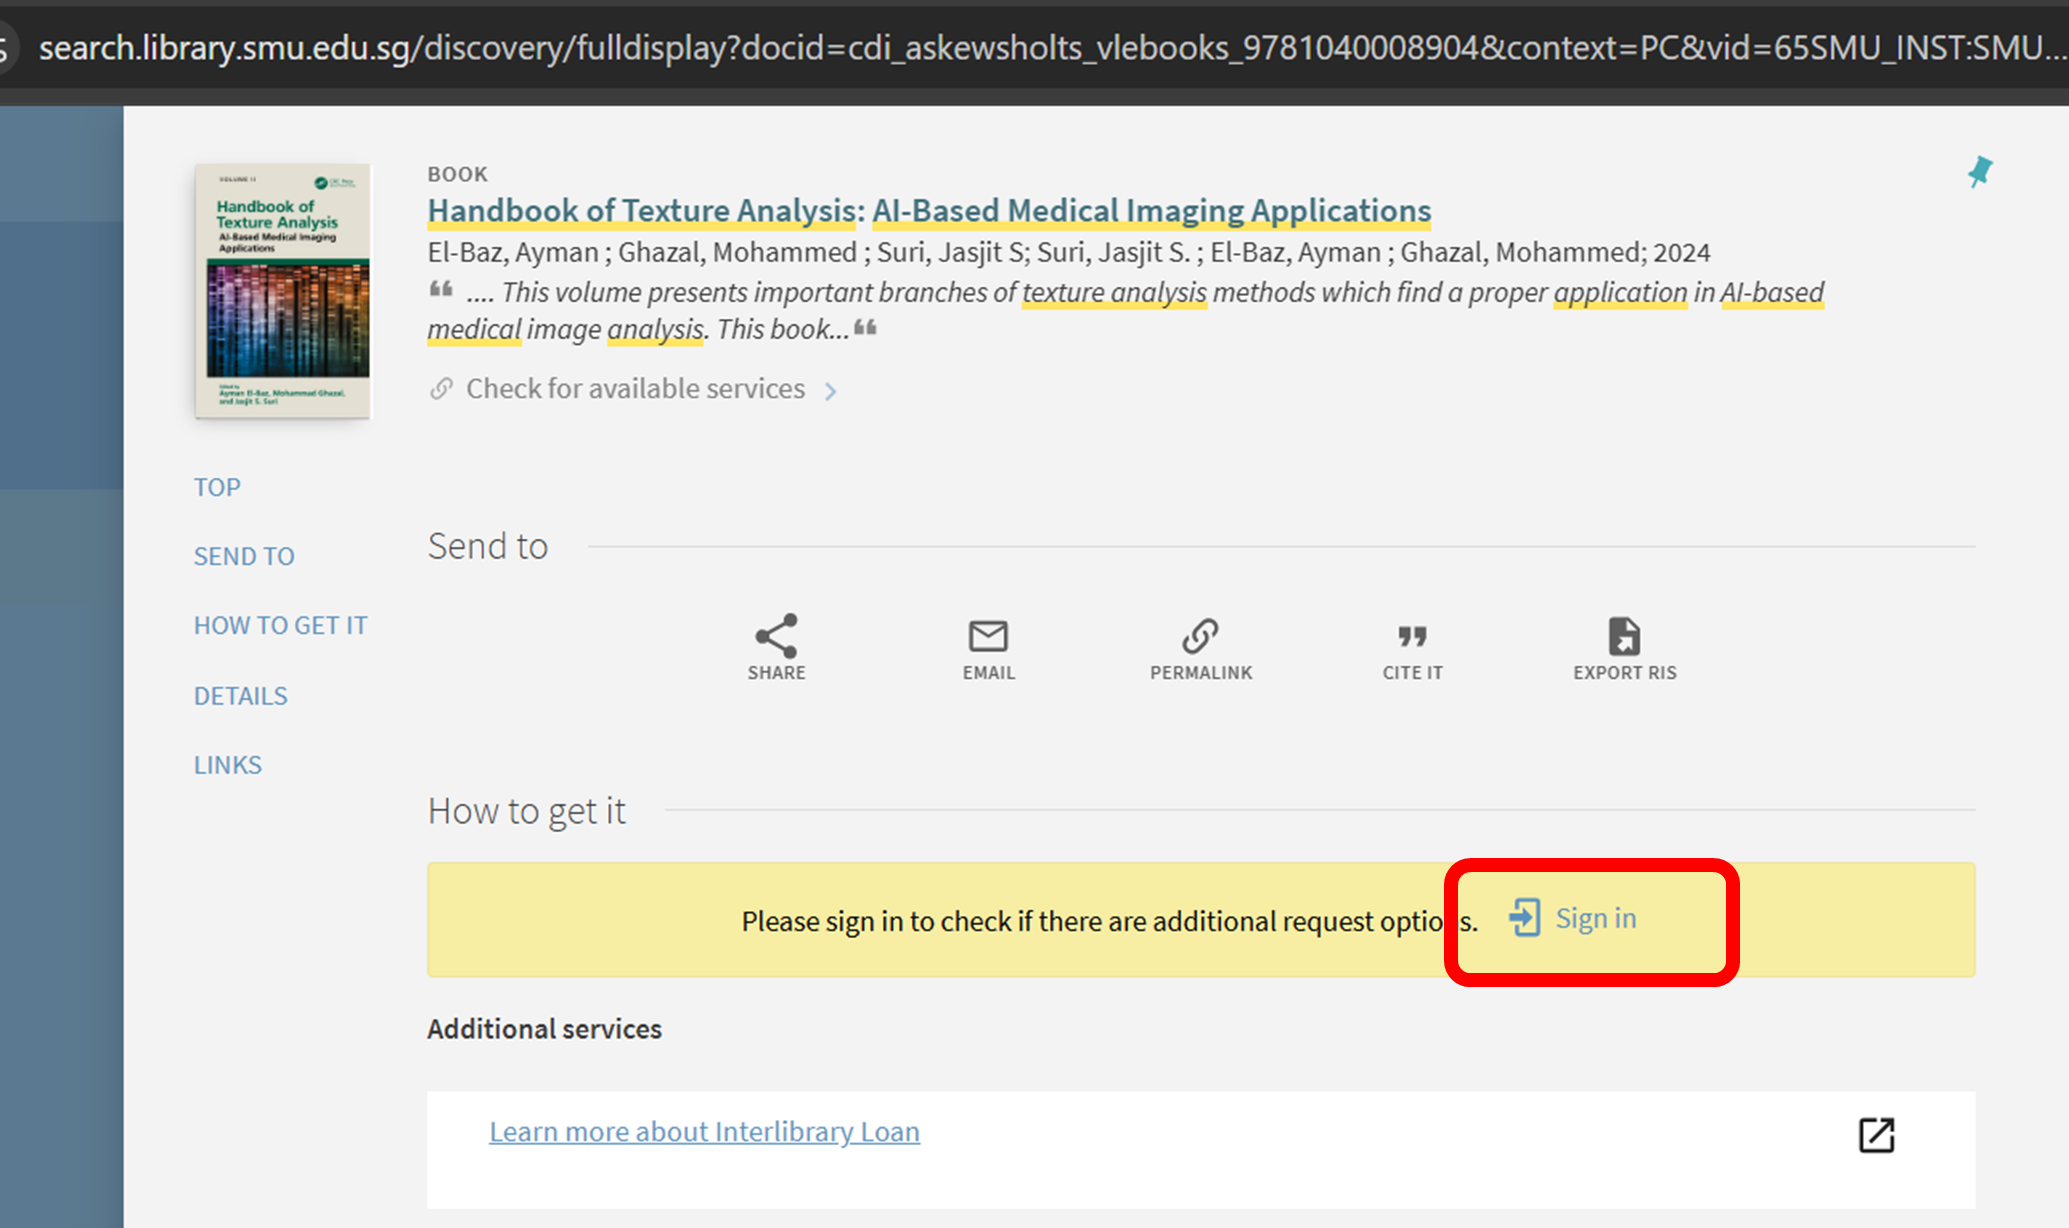Click the Export RIS file icon
The width and height of the screenshot is (2069, 1228).
tap(1624, 636)
